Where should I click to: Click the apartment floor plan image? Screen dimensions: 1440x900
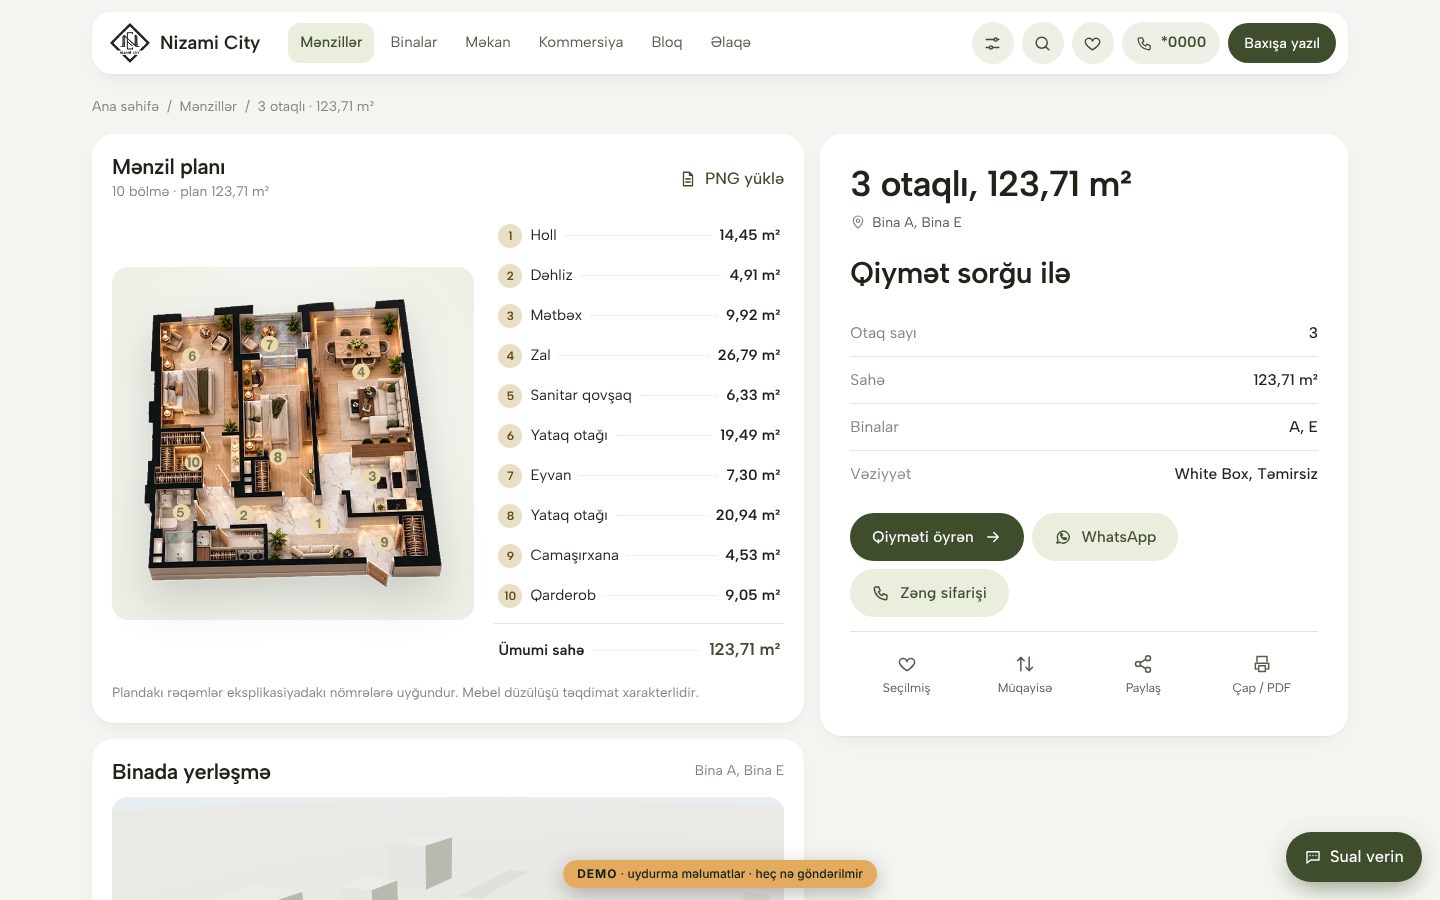point(293,443)
